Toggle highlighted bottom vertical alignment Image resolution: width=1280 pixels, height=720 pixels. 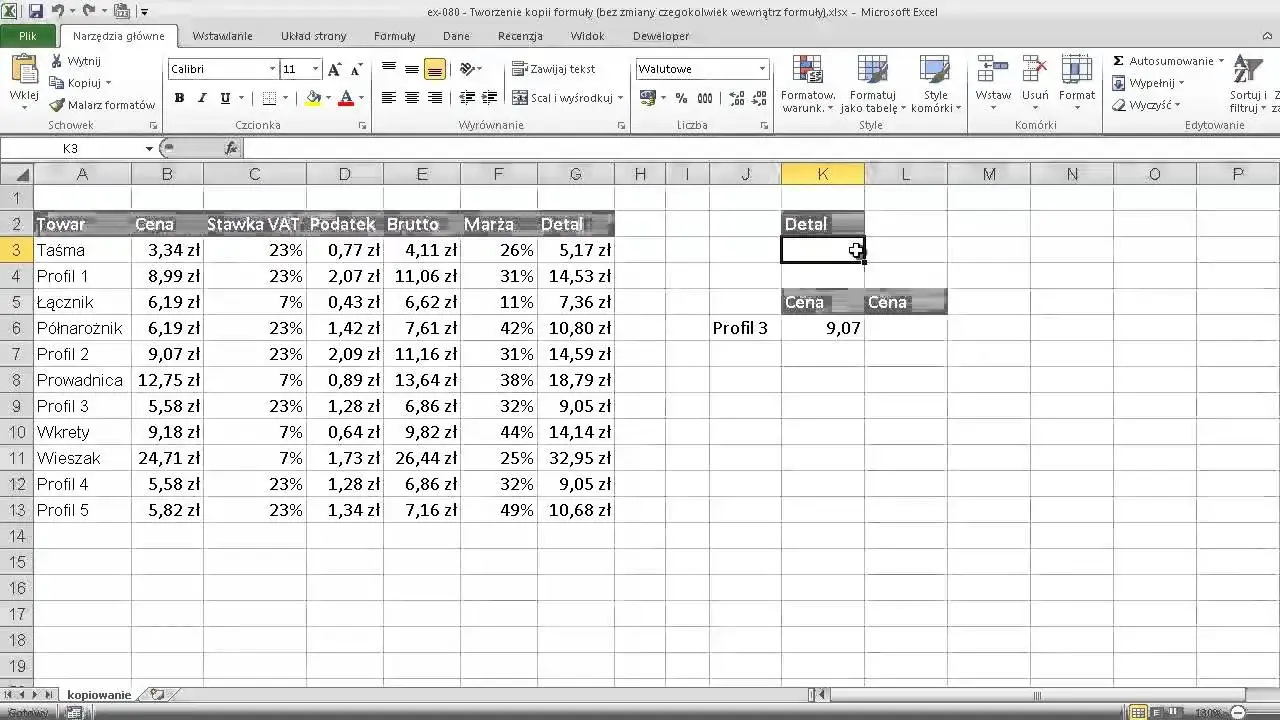pyautogui.click(x=434, y=69)
